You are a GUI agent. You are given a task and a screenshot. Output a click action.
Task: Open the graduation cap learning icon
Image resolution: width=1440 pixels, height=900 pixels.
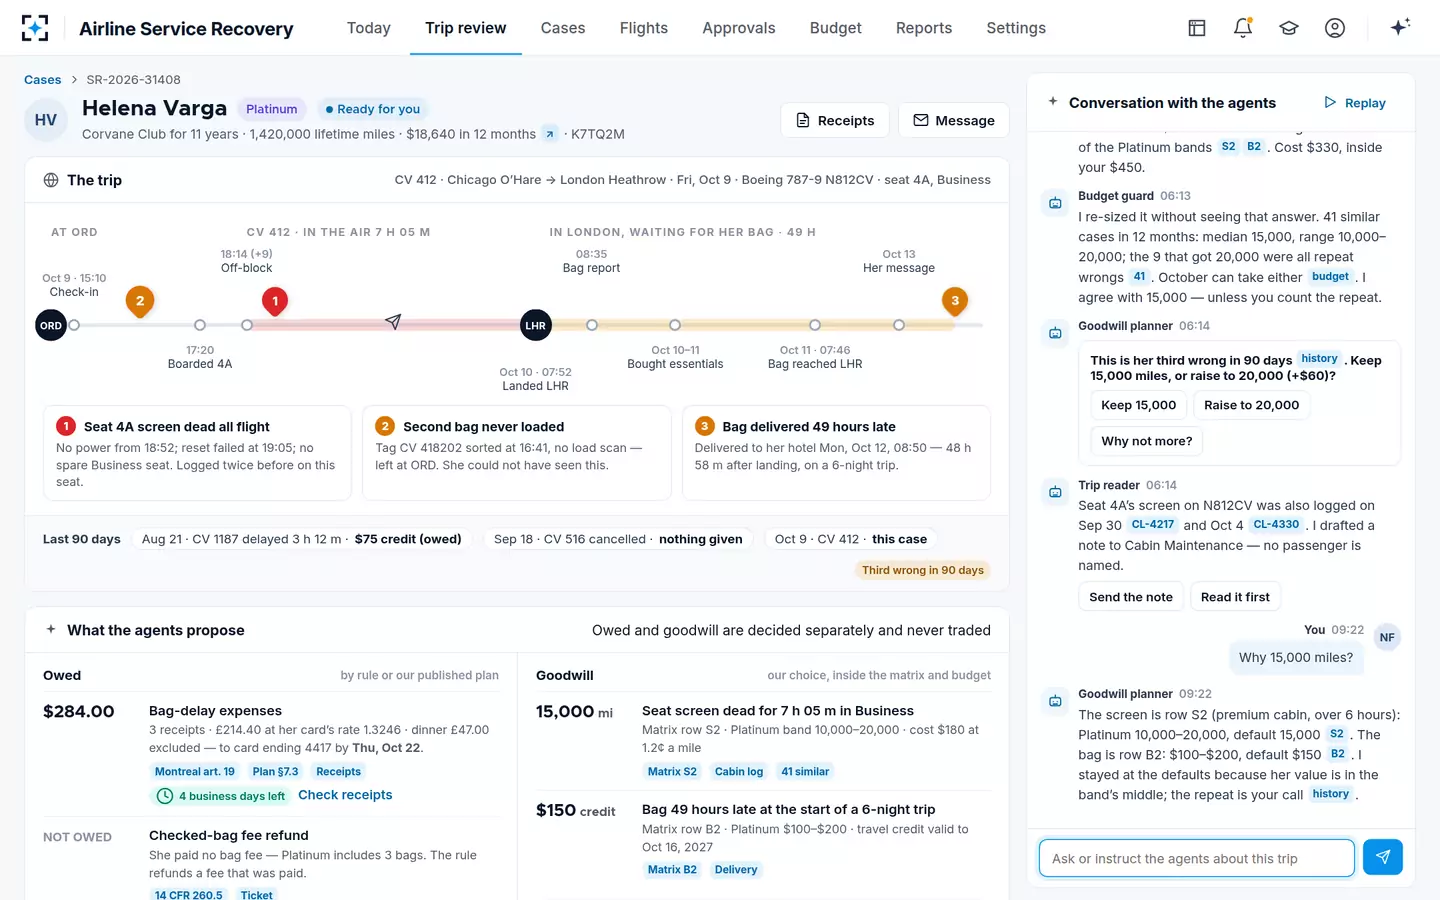click(1289, 28)
